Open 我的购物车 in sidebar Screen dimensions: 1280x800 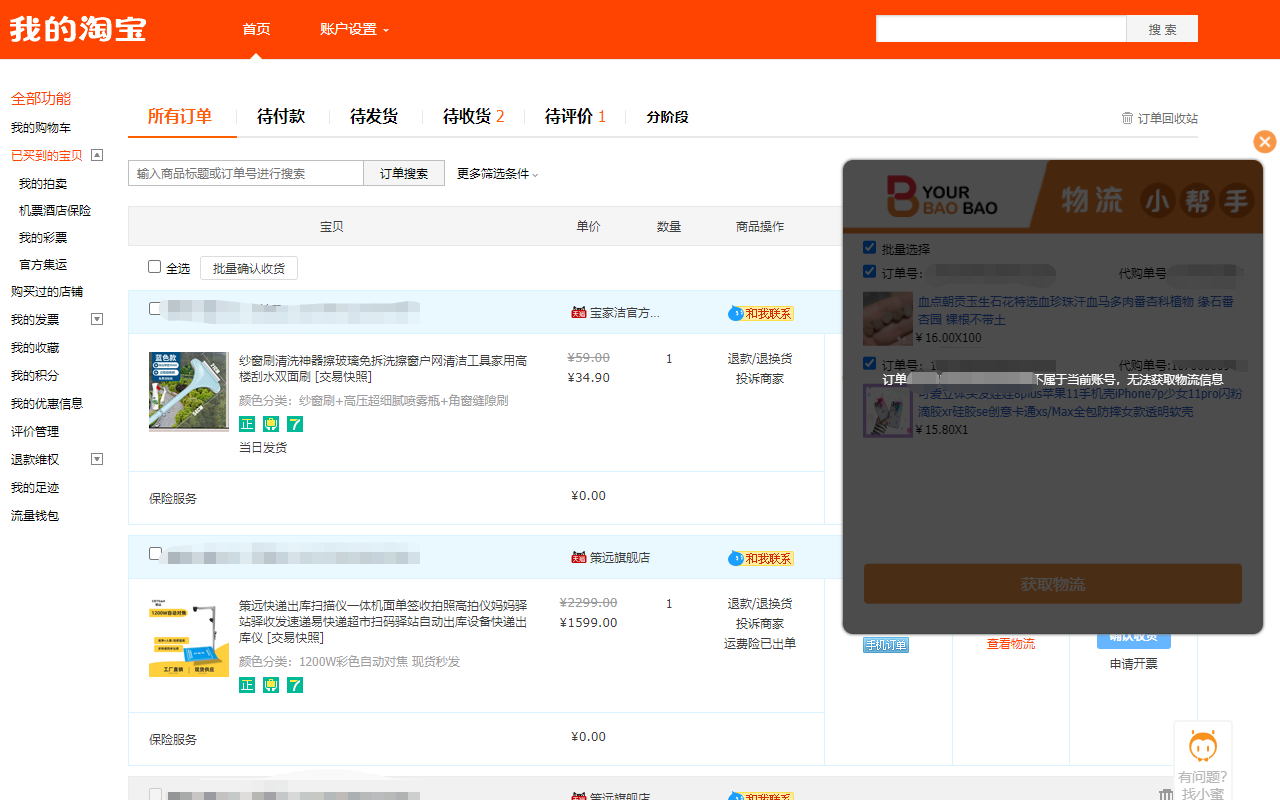tap(41, 128)
